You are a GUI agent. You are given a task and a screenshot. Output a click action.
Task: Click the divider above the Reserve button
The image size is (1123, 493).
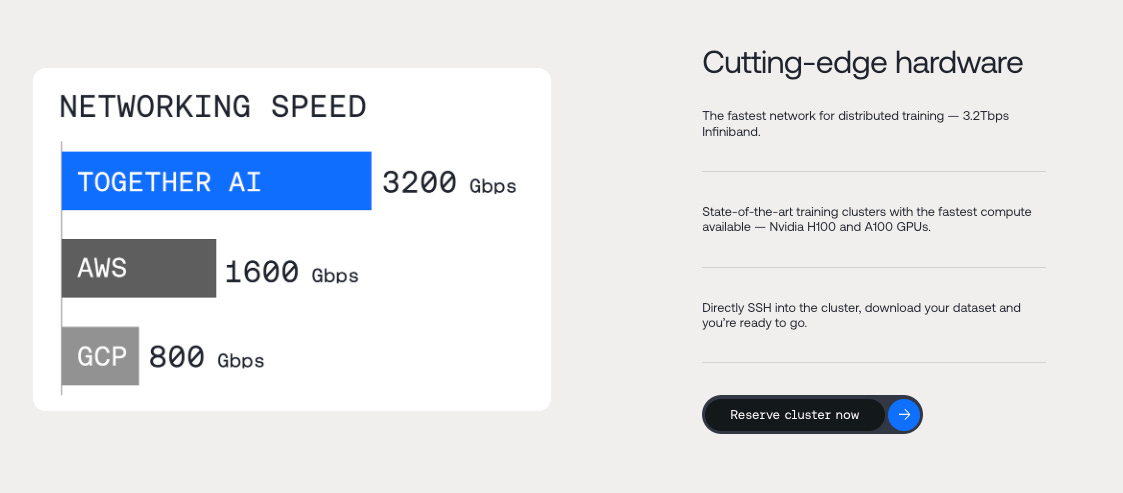tap(874, 363)
